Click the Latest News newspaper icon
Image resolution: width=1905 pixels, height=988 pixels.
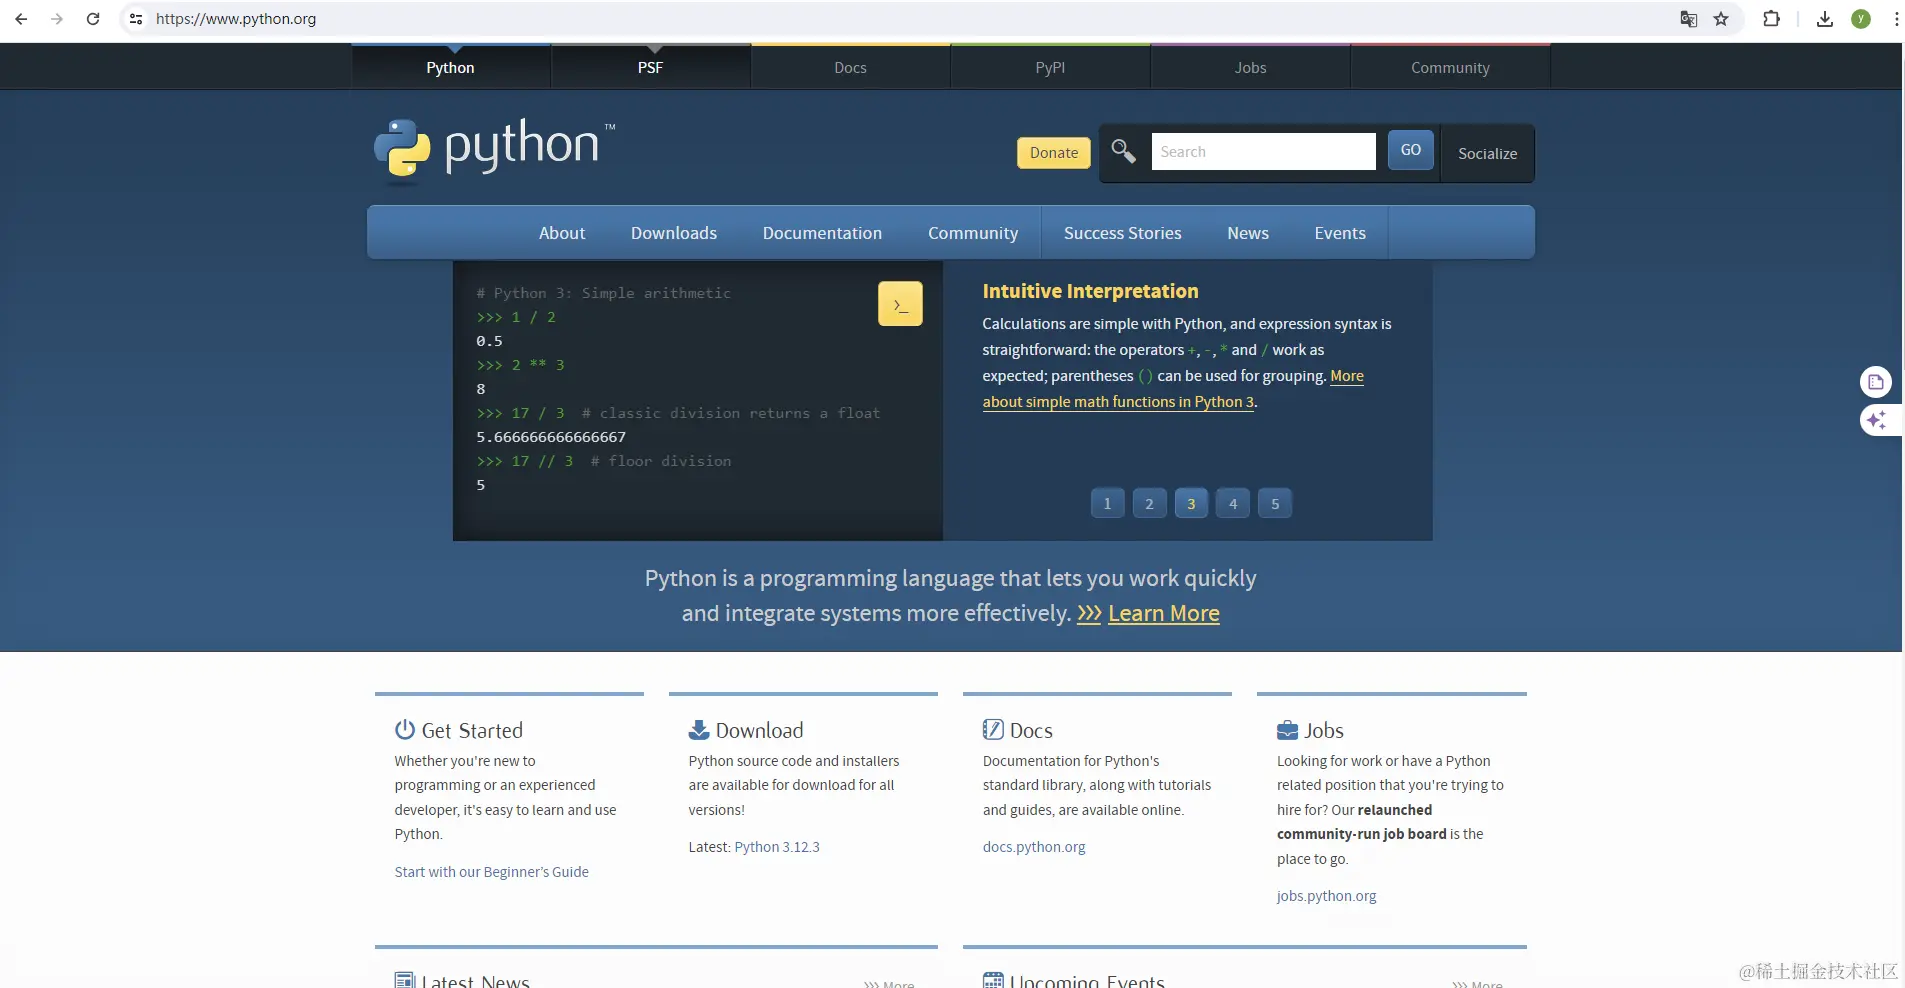405,980
